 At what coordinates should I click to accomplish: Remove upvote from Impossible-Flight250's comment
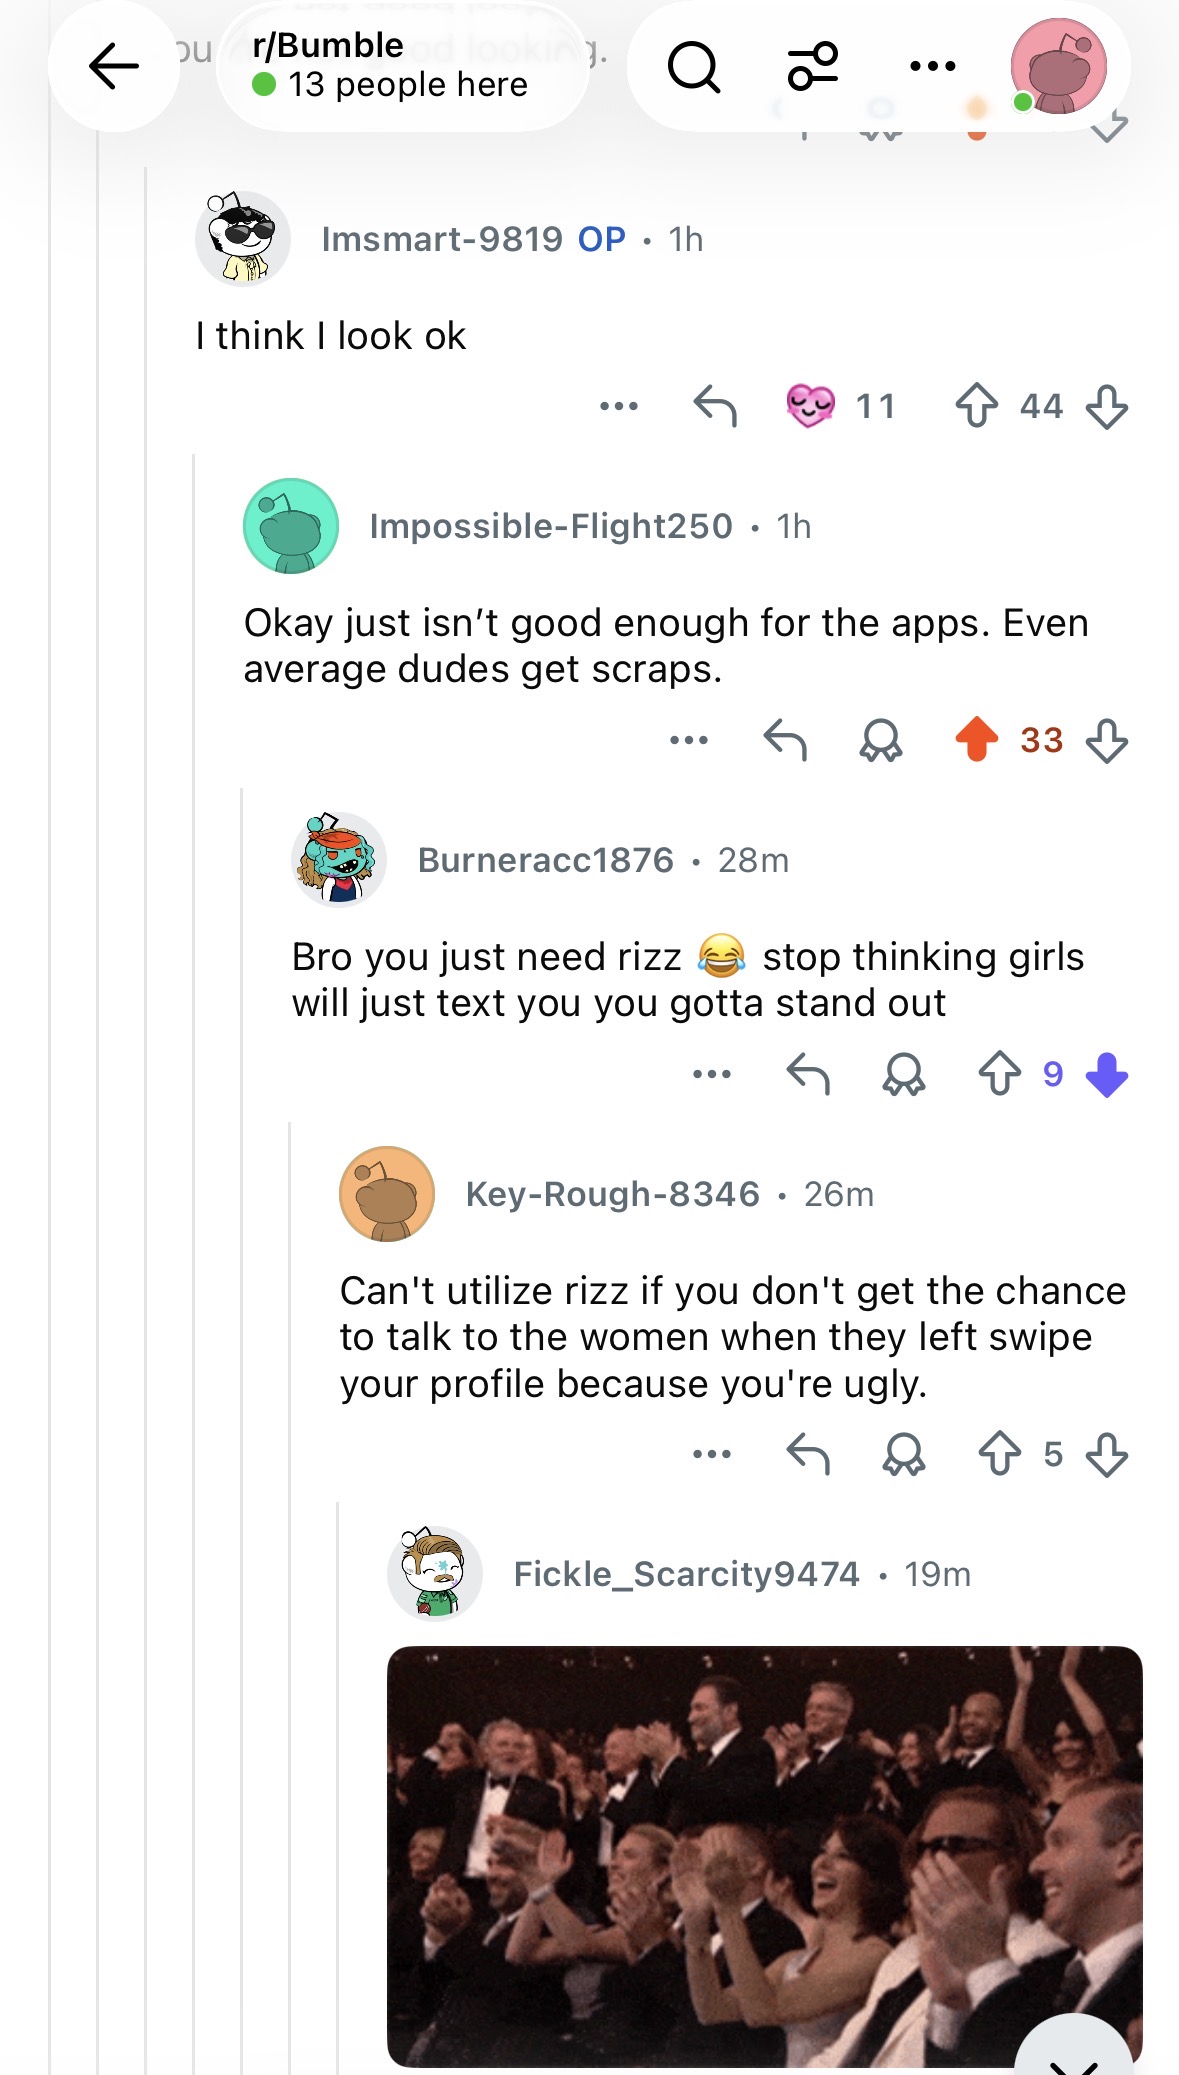click(976, 740)
